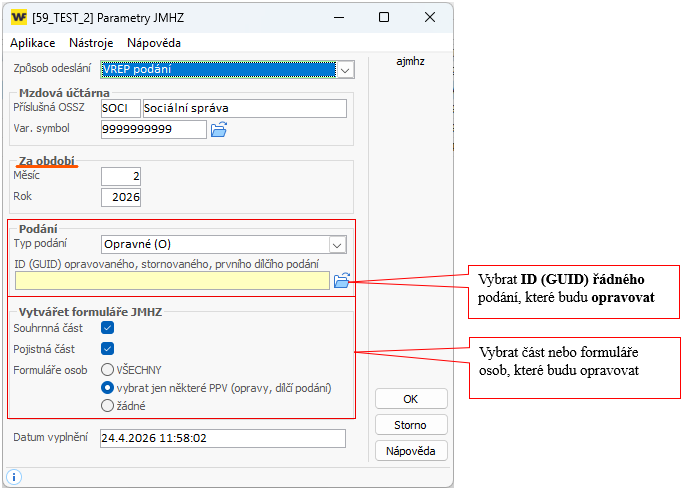This screenshot has width=684, height=490.
Task: Open the Typ podání dropdown
Action: (x=337, y=244)
